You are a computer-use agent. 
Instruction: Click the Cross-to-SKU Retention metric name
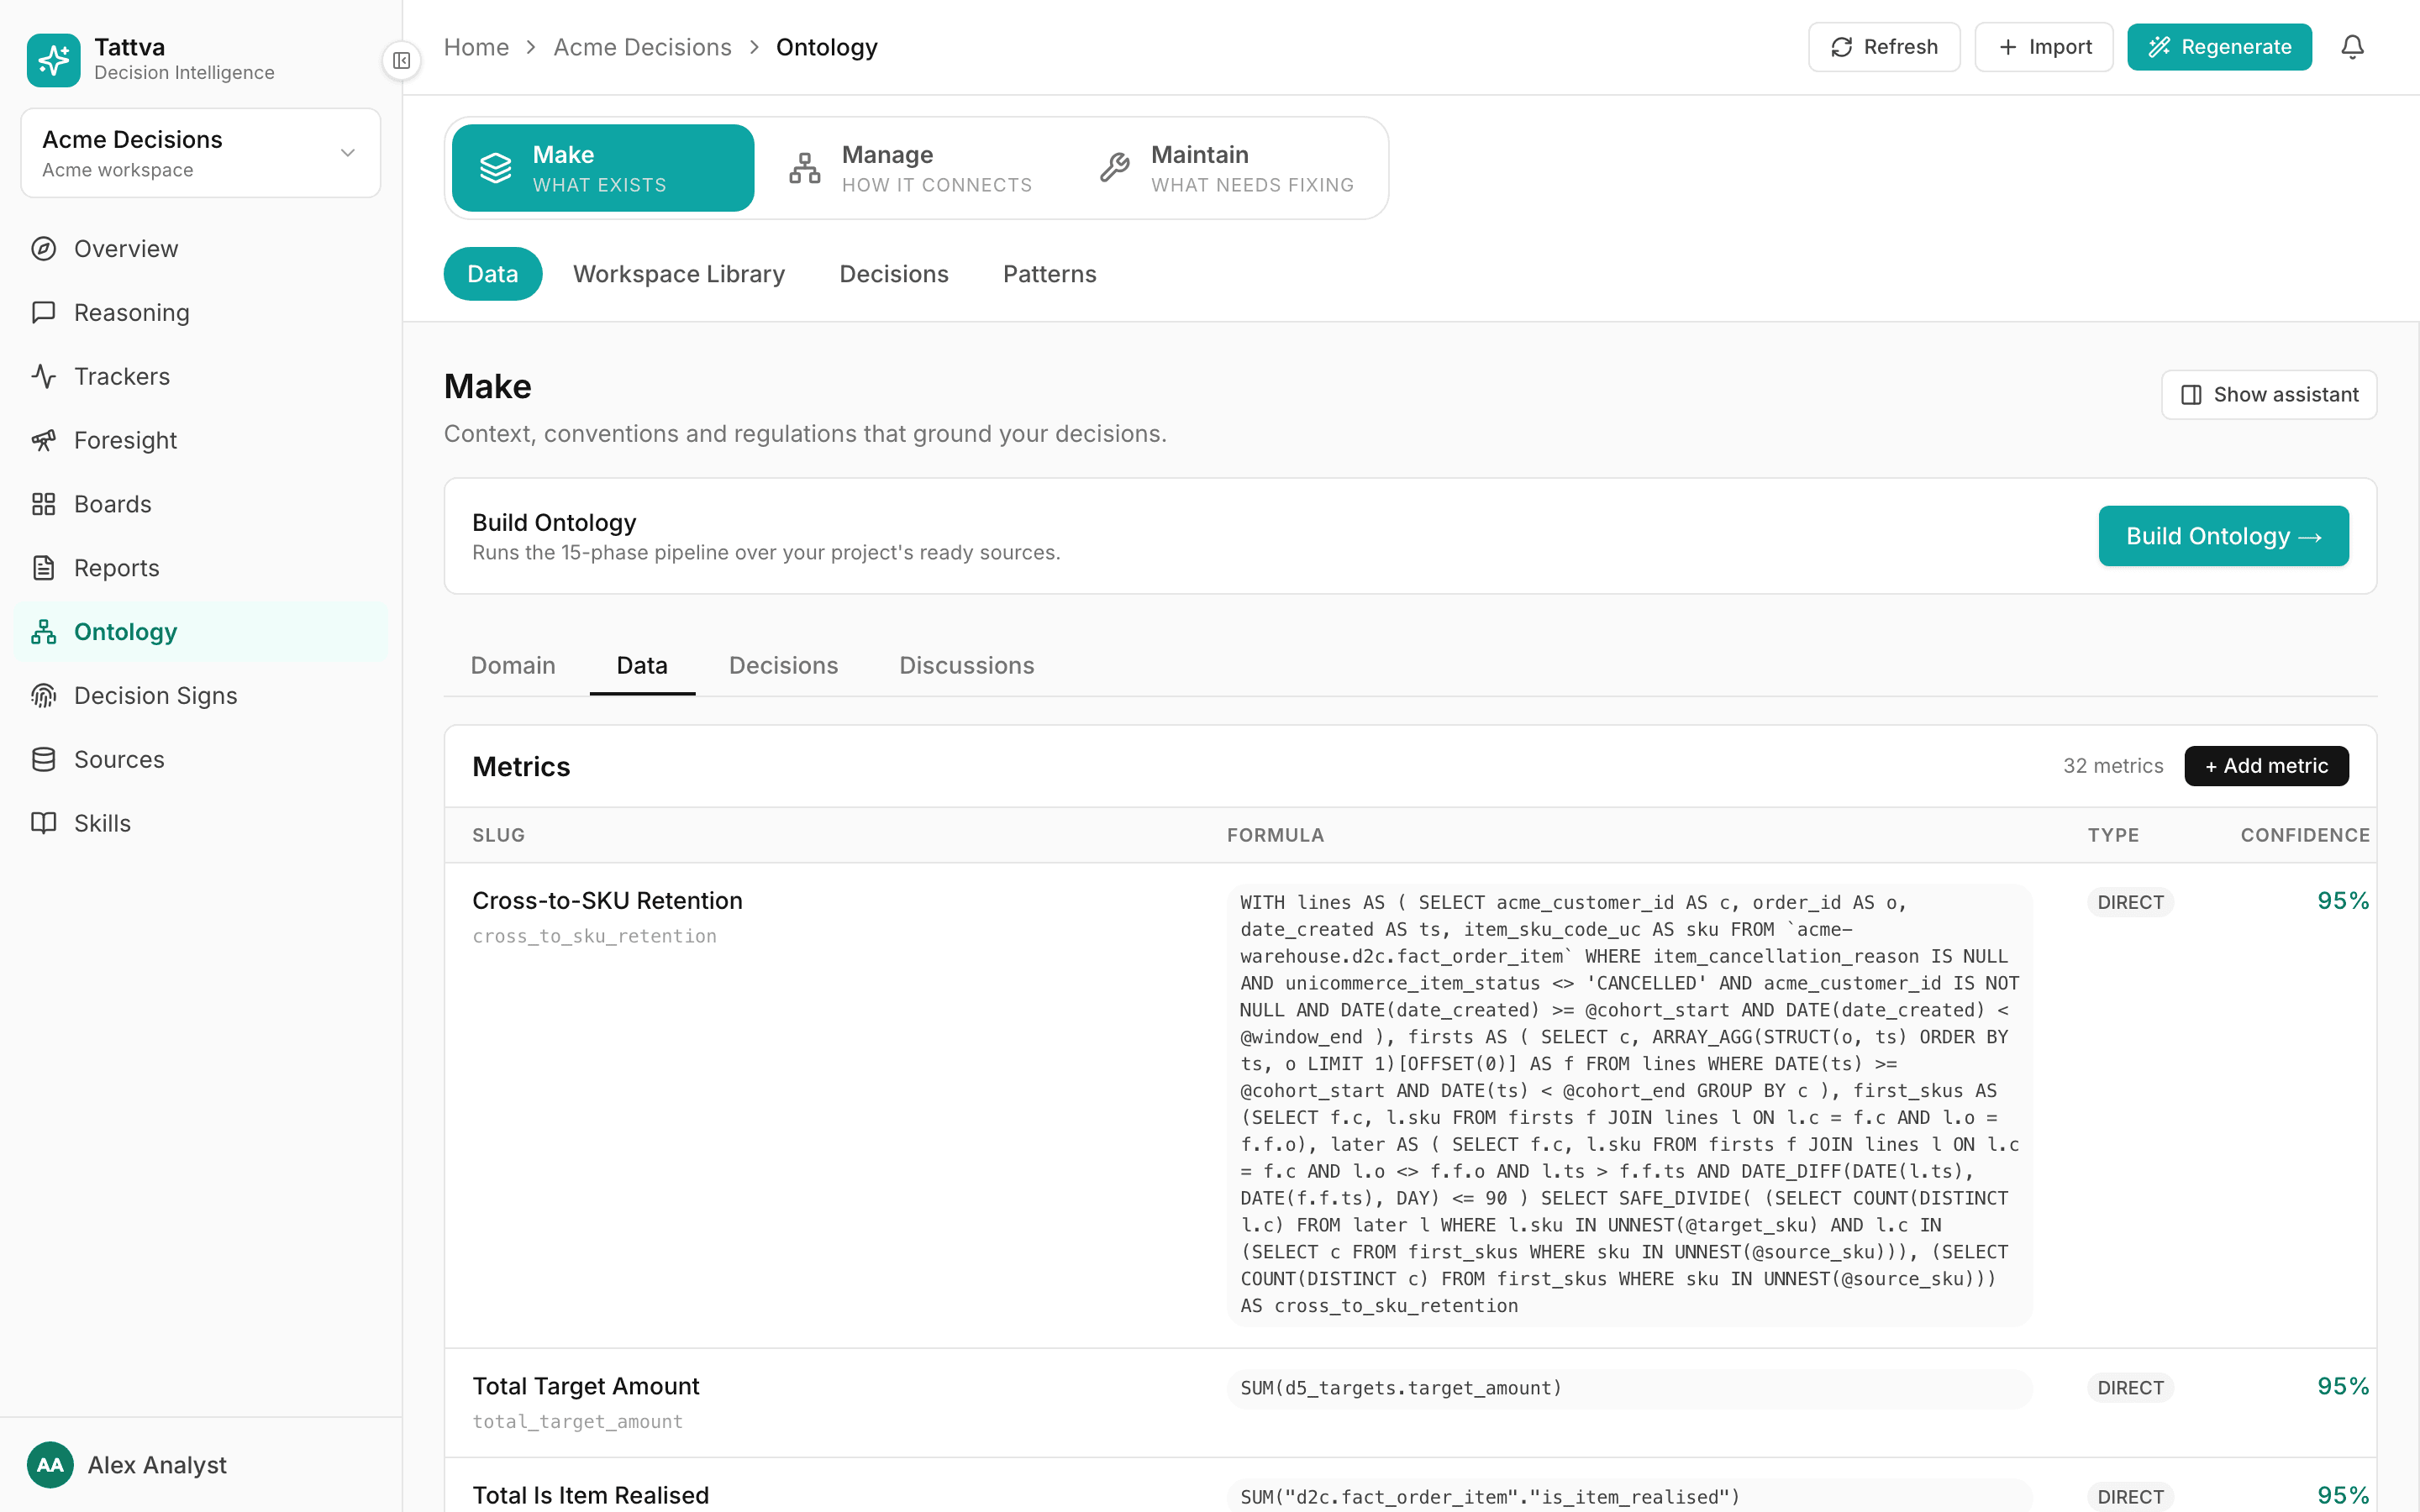(x=607, y=901)
